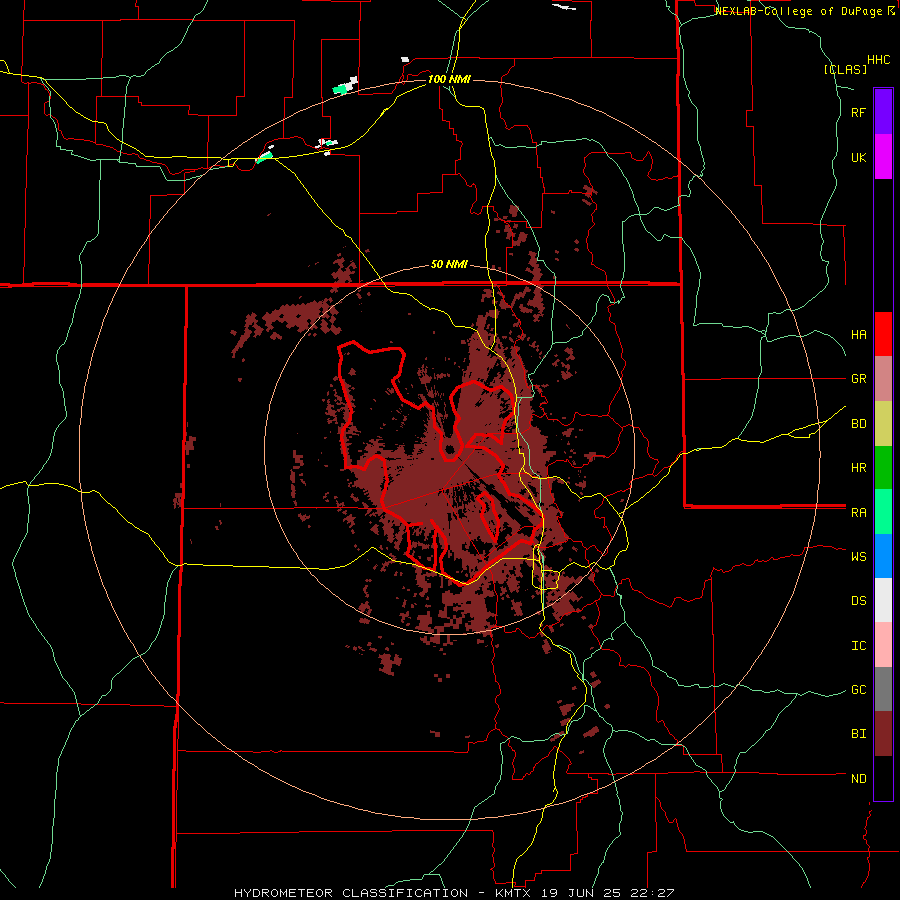This screenshot has height=900, width=900.
Task: Click the [CLAS] units label
Action: (x=845, y=69)
